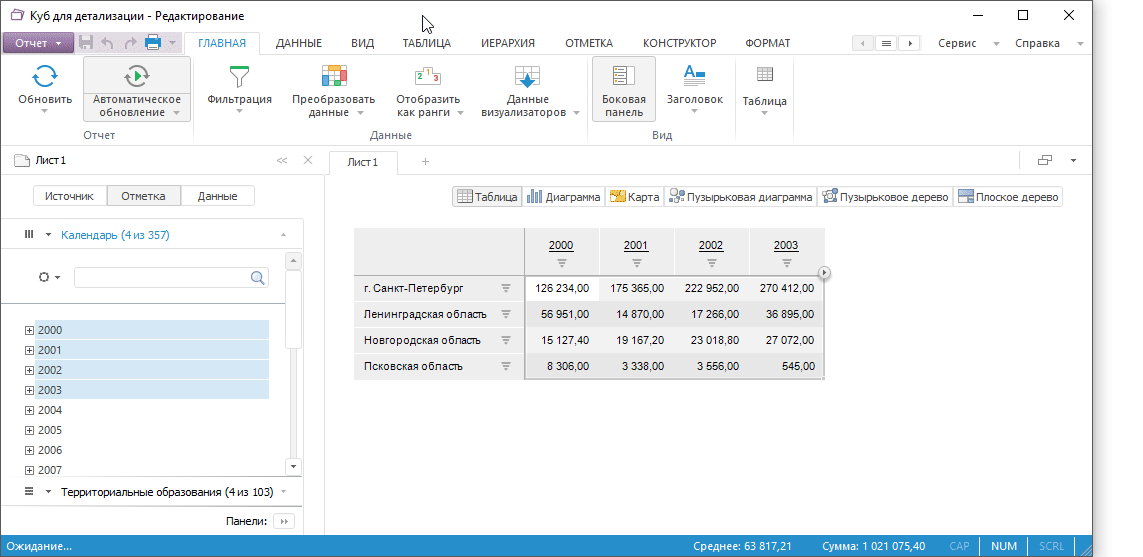Screen dimensions: 1143x557
Task: Switch to Пузырьковое дерево view
Action: (885, 197)
